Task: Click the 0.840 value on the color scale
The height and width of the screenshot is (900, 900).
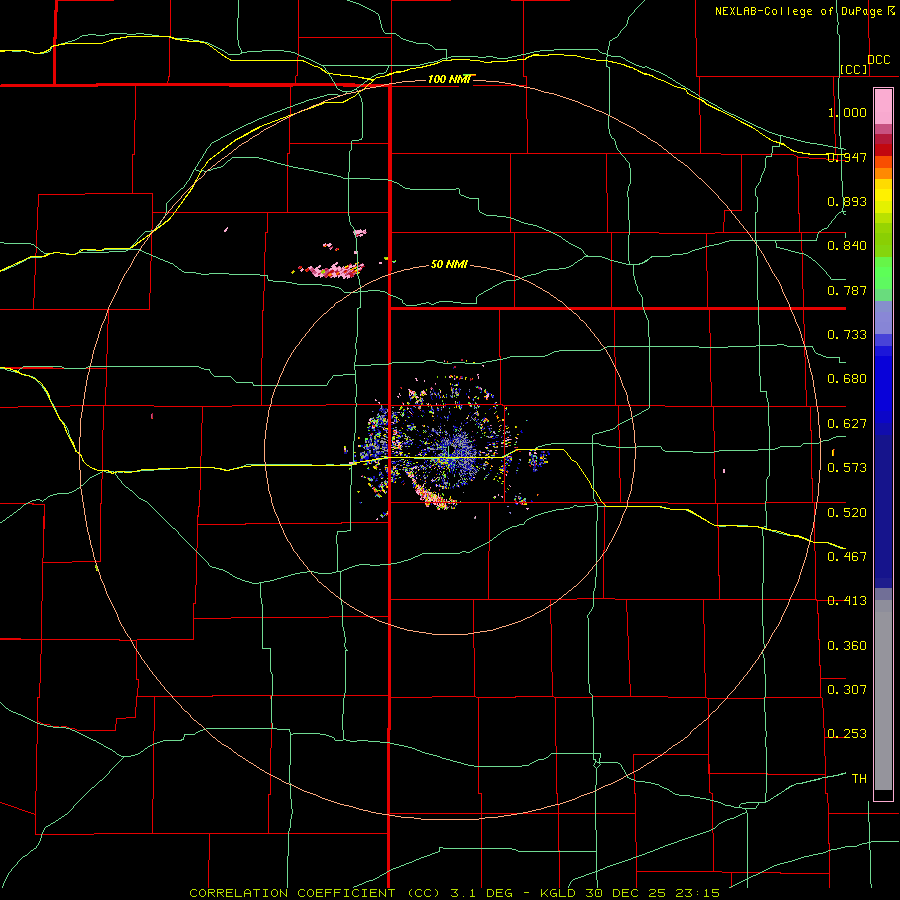Action: 847,246
